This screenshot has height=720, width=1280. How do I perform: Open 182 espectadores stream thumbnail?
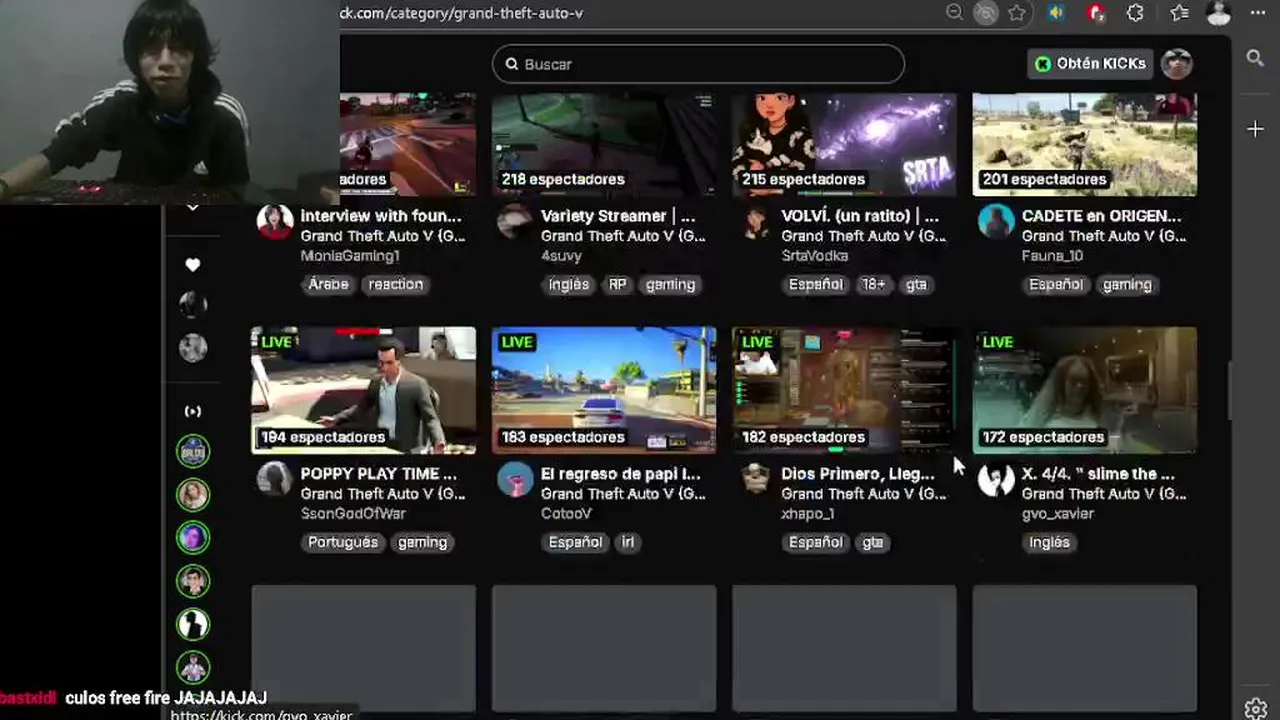coord(844,390)
